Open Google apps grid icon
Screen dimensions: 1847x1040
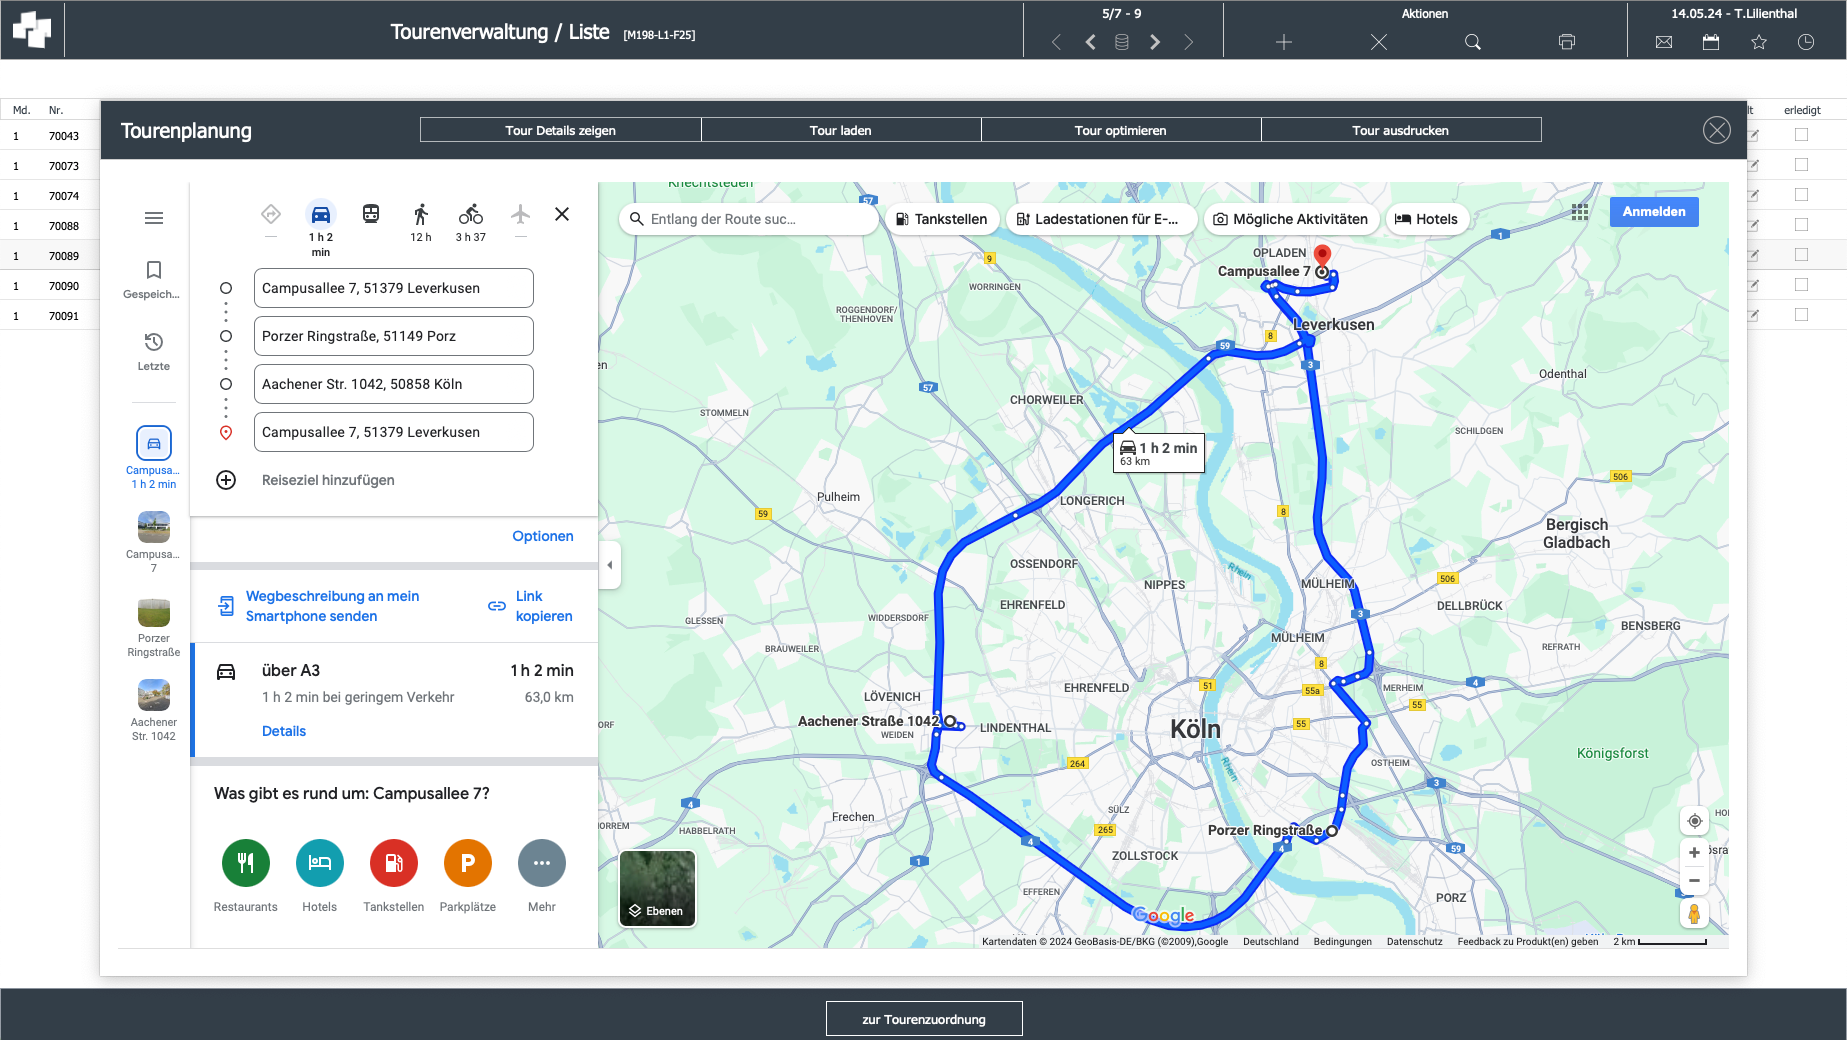coord(1580,212)
